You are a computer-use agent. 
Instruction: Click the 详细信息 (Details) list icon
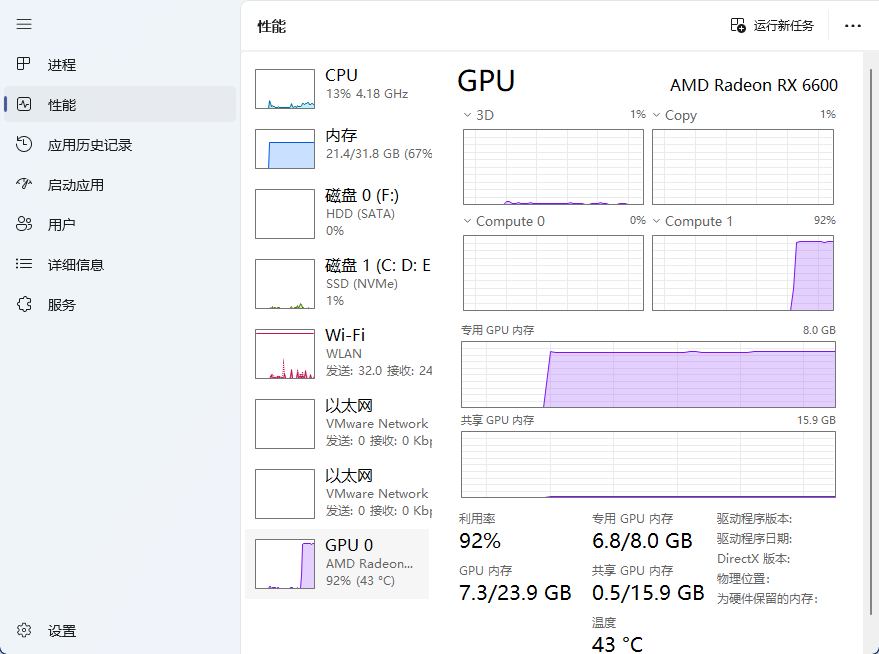click(25, 265)
